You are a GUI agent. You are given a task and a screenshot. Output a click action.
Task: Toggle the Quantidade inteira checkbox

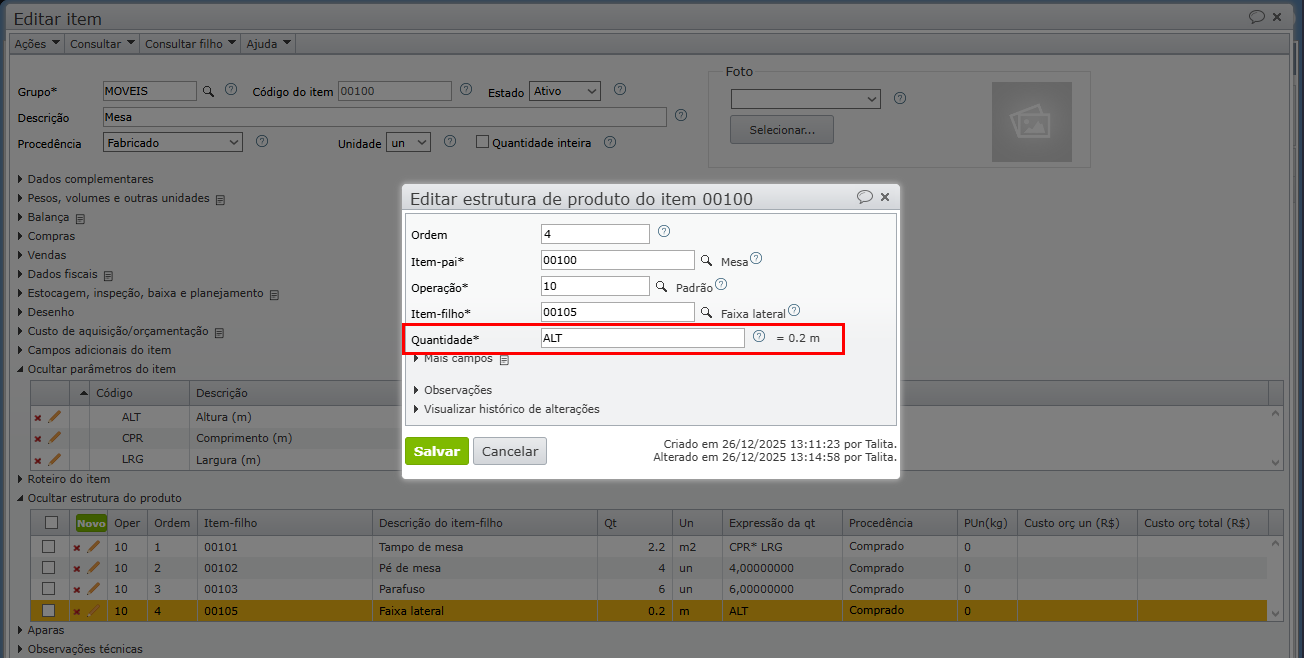(x=482, y=142)
